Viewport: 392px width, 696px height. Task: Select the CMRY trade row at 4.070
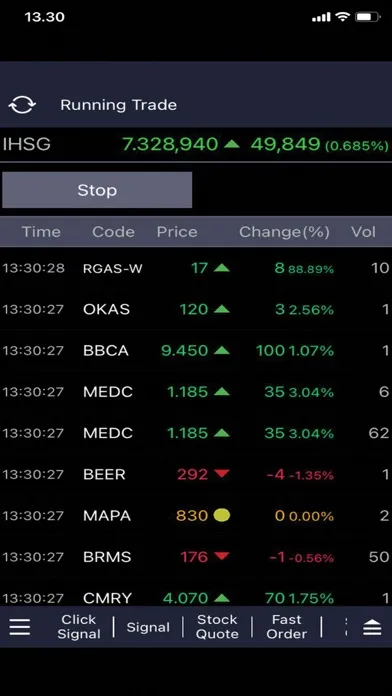click(x=196, y=598)
